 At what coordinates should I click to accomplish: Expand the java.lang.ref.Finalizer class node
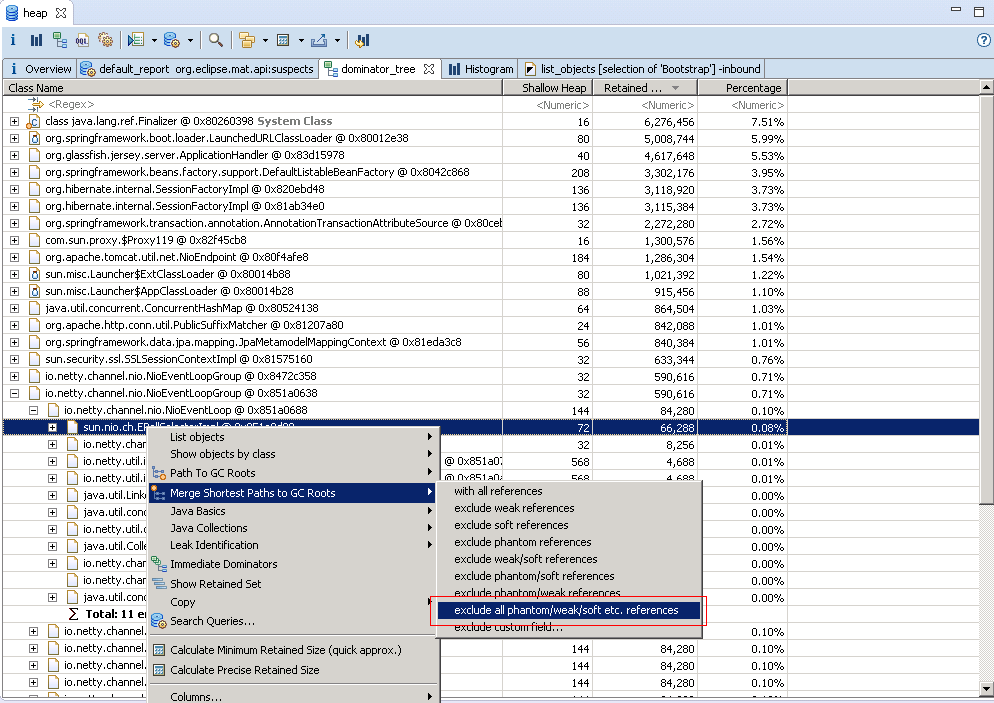click(15, 121)
